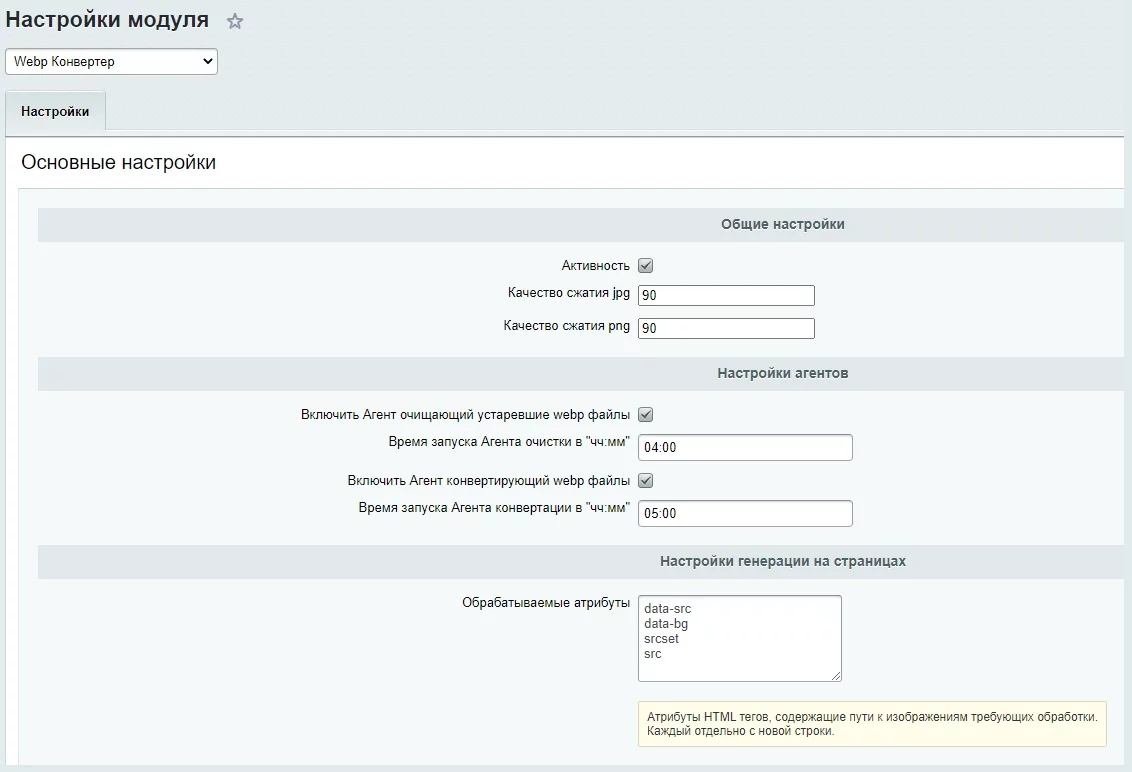The width and height of the screenshot is (1132, 772).
Task: Disable the agent cleaning outdated webp files
Action: (645, 415)
